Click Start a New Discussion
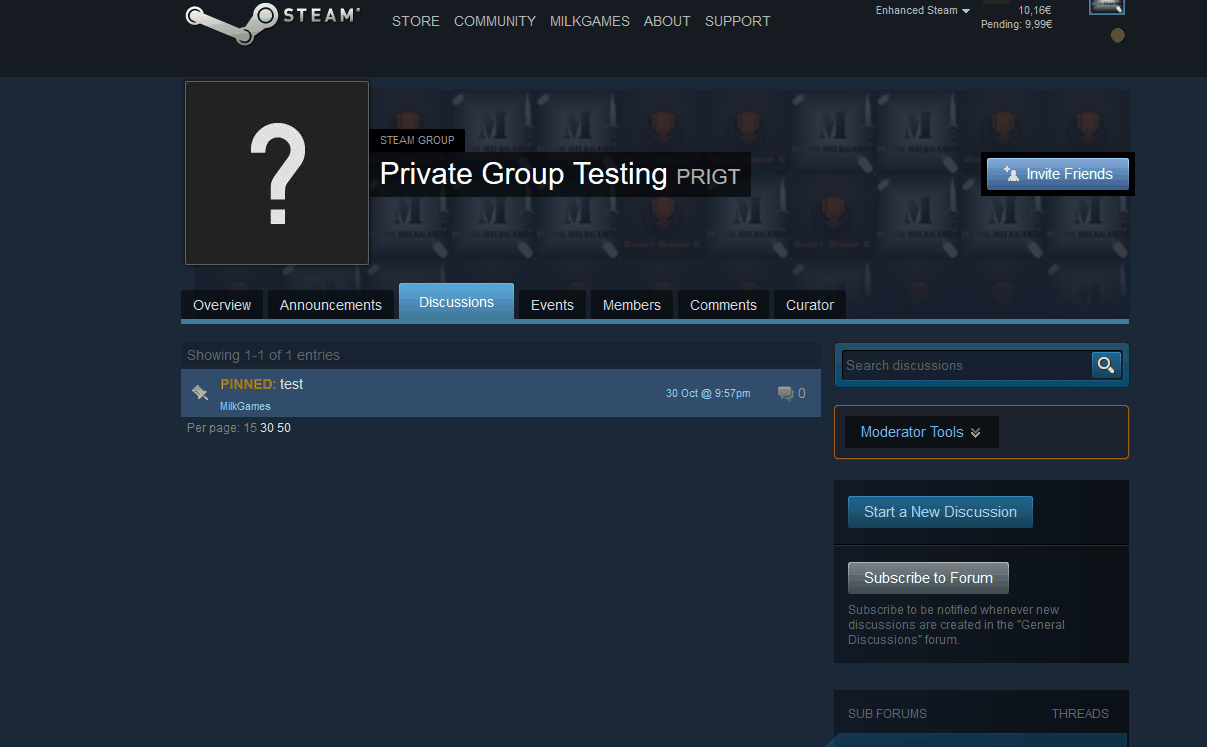This screenshot has width=1207, height=747. (940, 512)
